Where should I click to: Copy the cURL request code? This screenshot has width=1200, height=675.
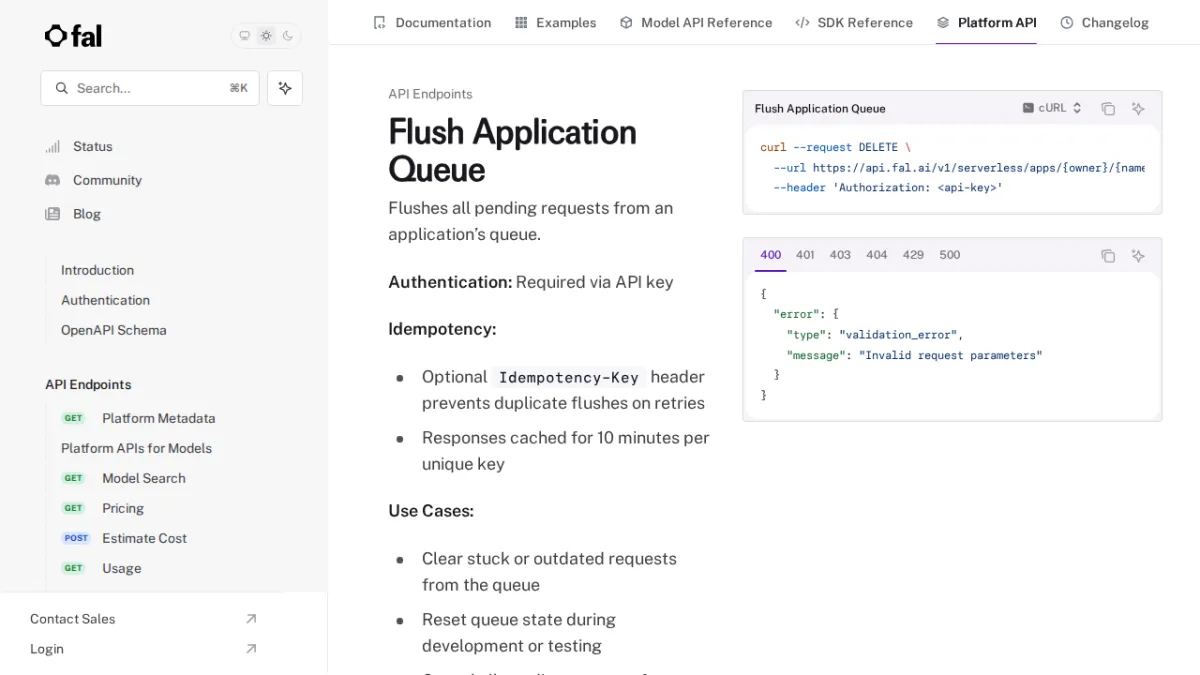[1108, 108]
